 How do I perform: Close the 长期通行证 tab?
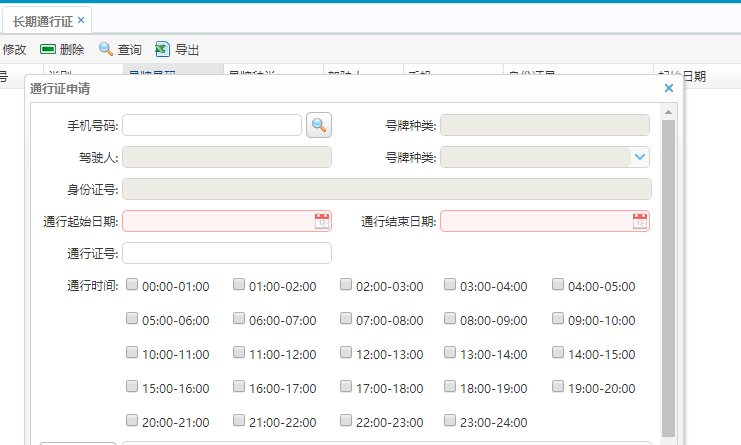(x=81, y=20)
